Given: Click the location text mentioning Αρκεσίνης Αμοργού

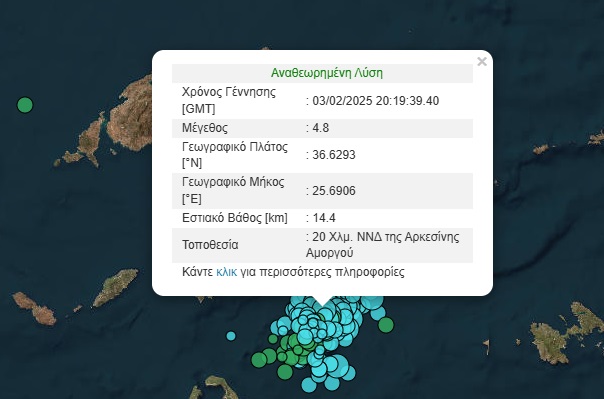Looking at the screenshot, I should pyautogui.click(x=383, y=245).
